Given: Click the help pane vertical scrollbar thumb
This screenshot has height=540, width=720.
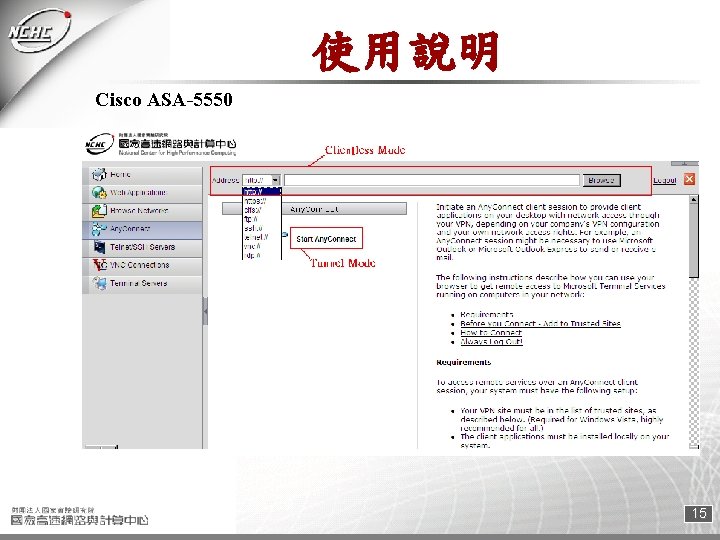Looking at the screenshot, I should [693, 241].
